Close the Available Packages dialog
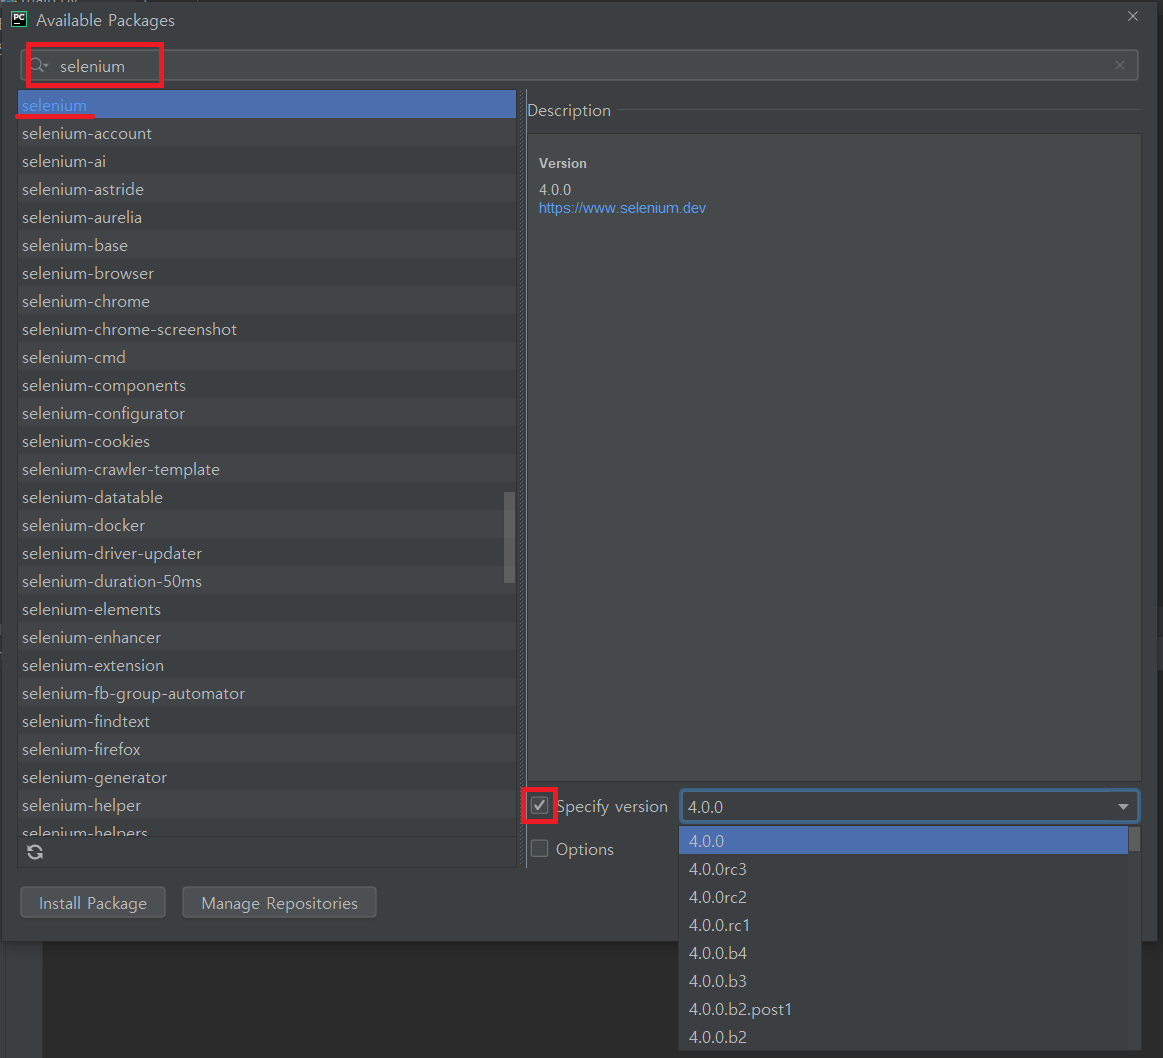 1133,16
